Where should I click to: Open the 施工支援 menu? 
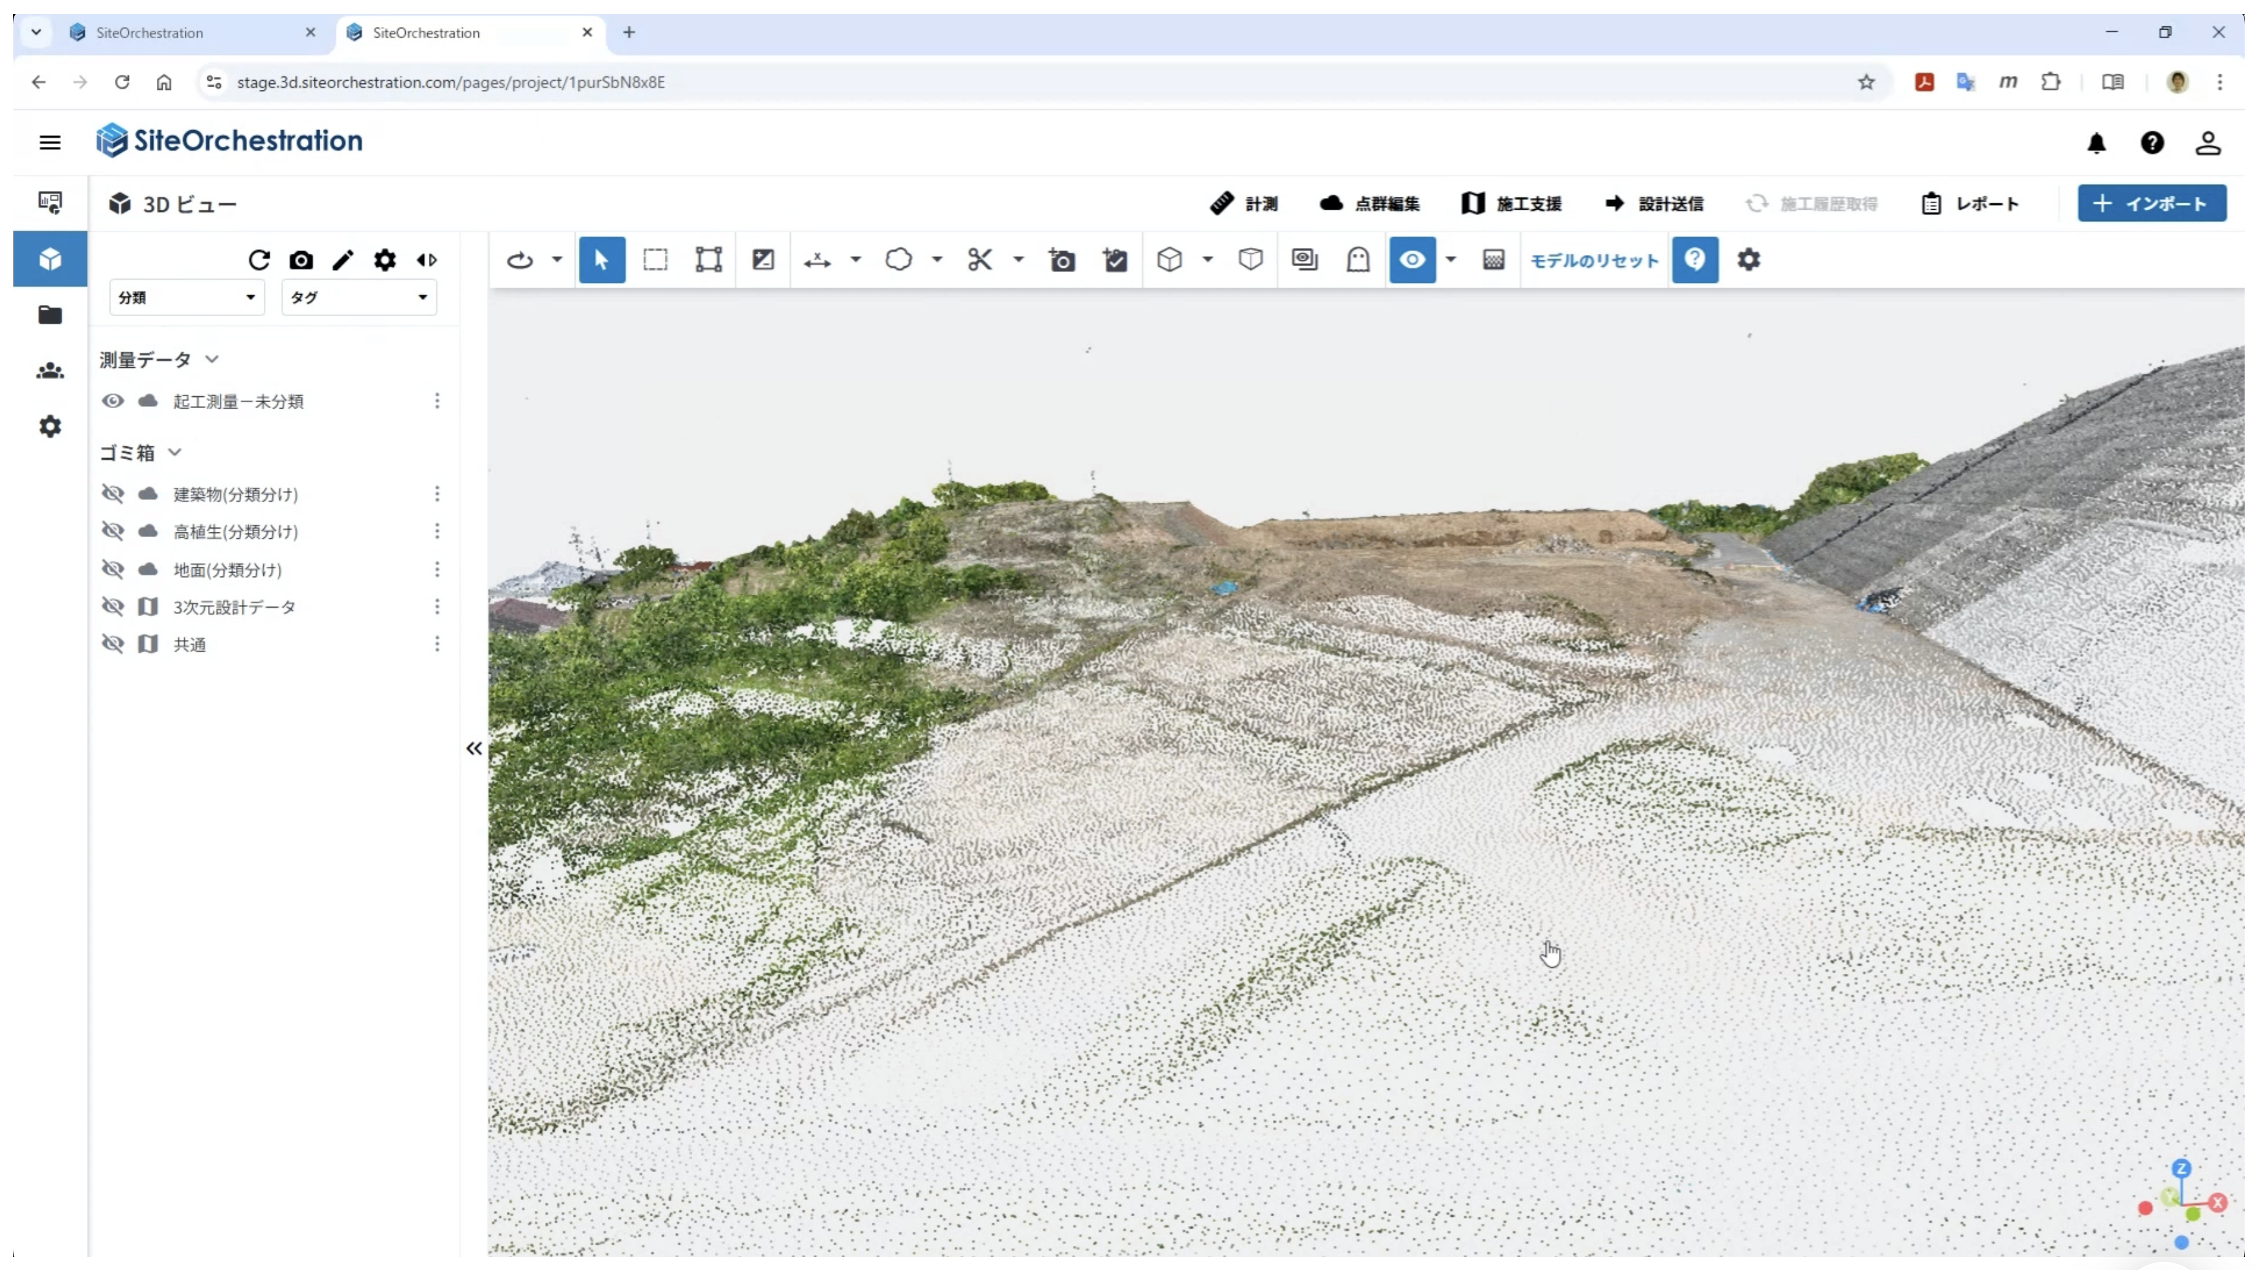tap(1511, 204)
